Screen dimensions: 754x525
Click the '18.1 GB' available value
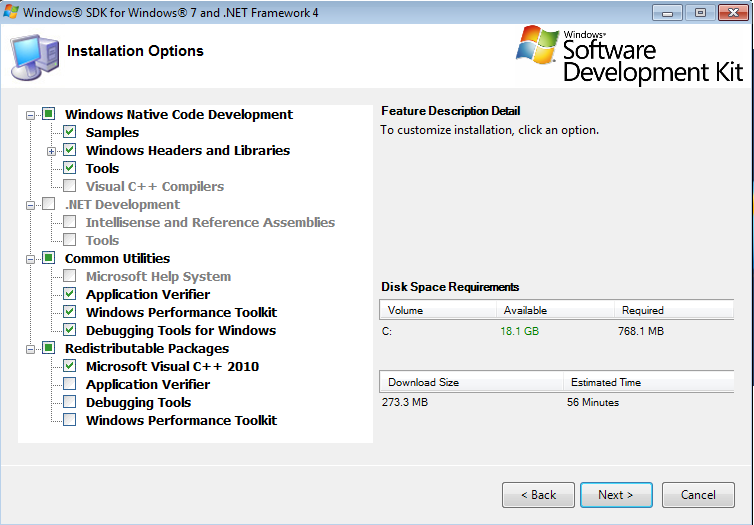pyautogui.click(x=519, y=331)
